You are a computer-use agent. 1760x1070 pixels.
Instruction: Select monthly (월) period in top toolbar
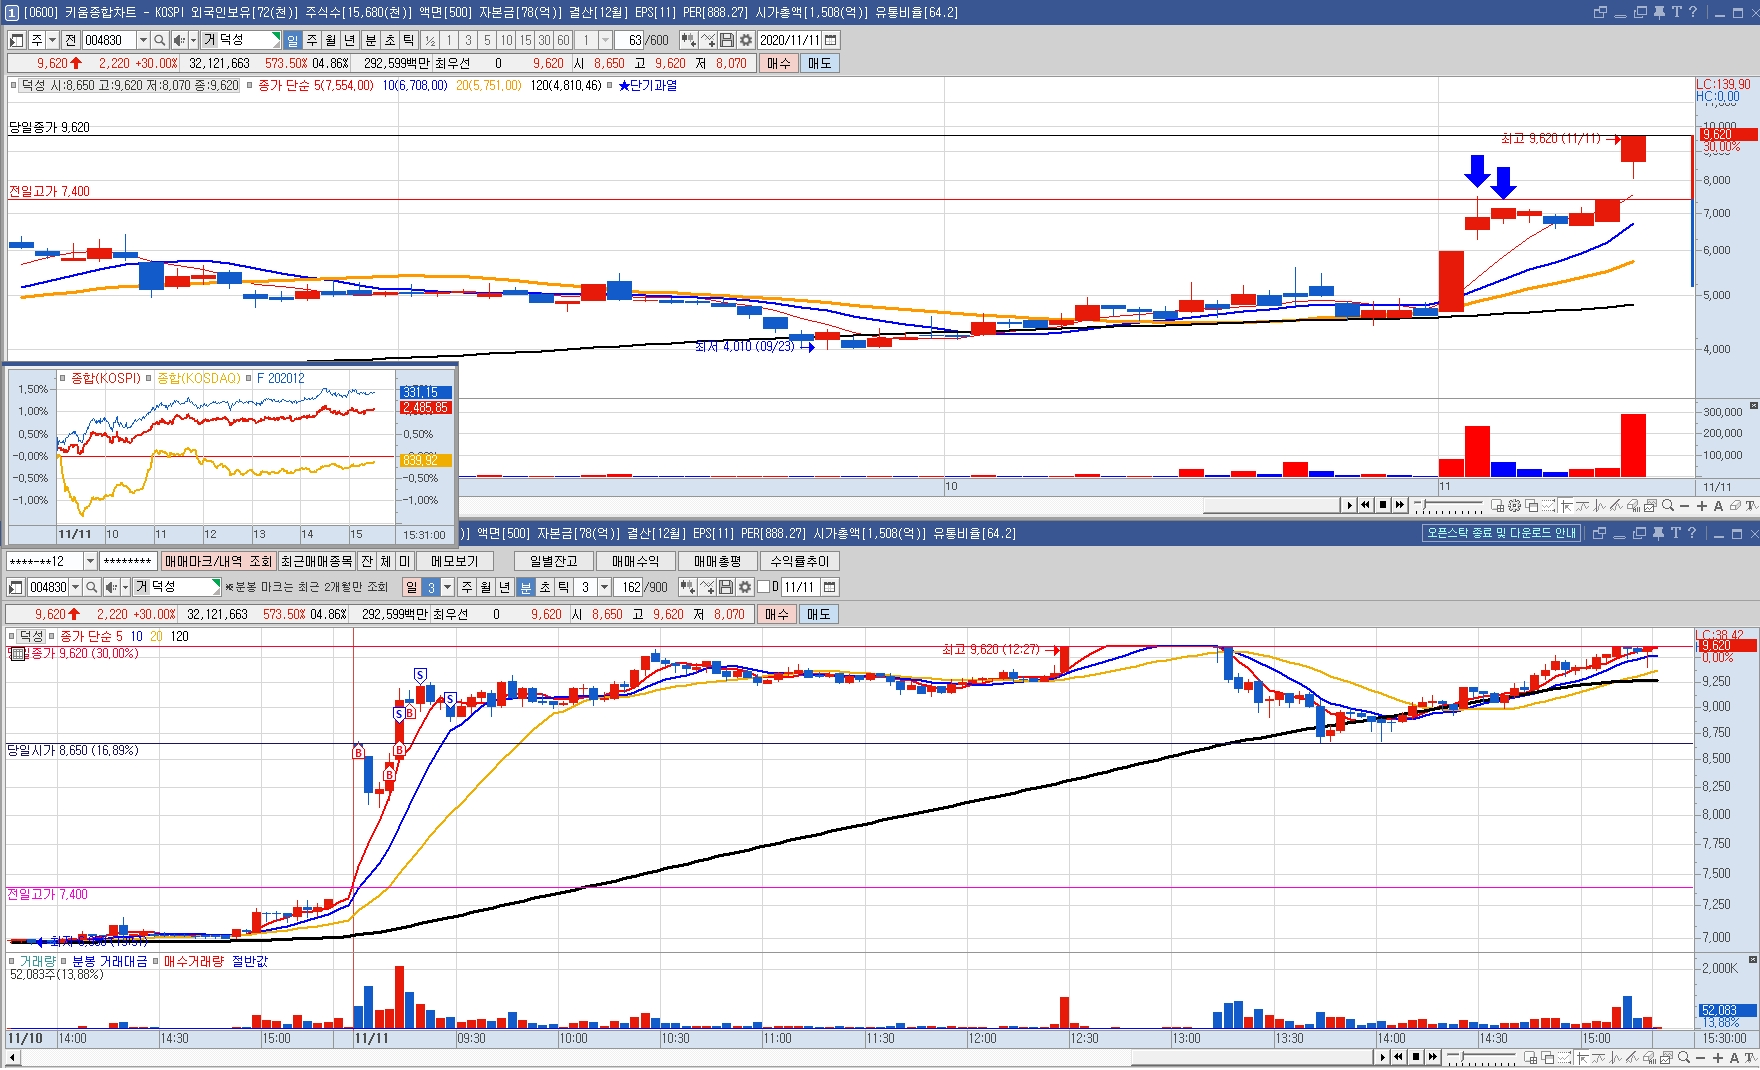pos(331,40)
